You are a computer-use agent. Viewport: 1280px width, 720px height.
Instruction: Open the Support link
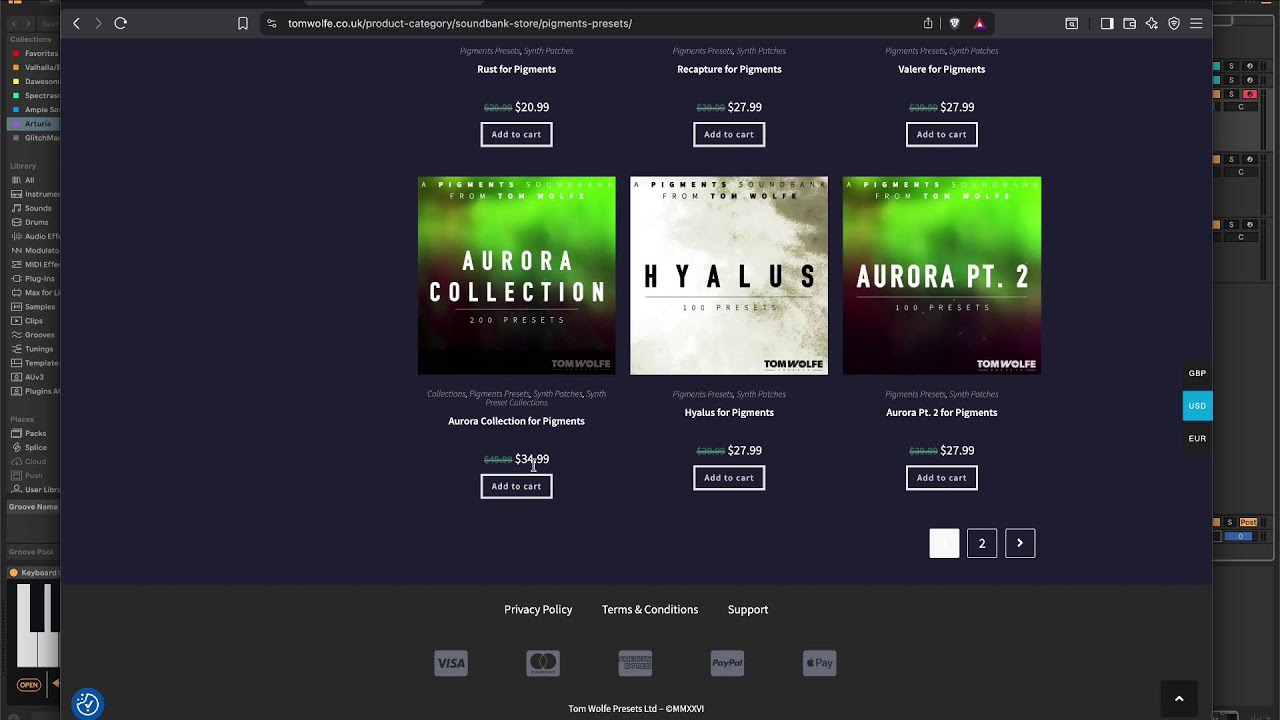(748, 609)
